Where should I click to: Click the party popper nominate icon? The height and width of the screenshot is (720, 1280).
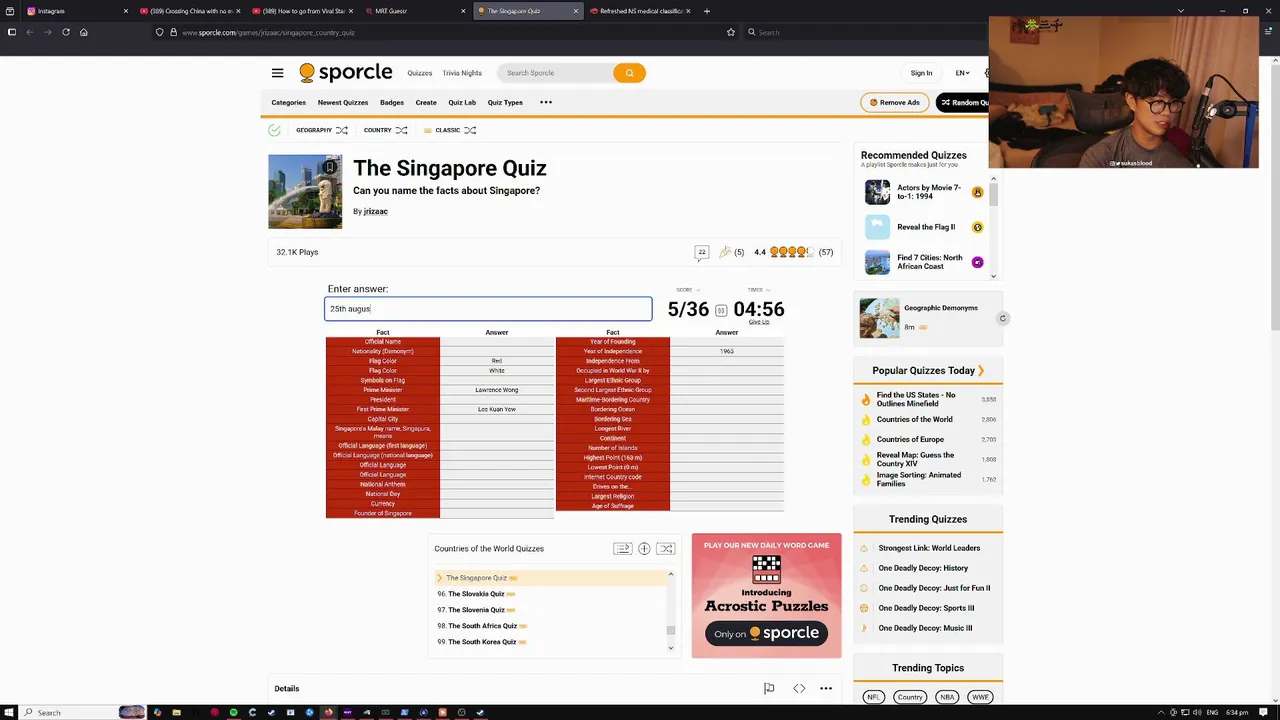tap(725, 252)
